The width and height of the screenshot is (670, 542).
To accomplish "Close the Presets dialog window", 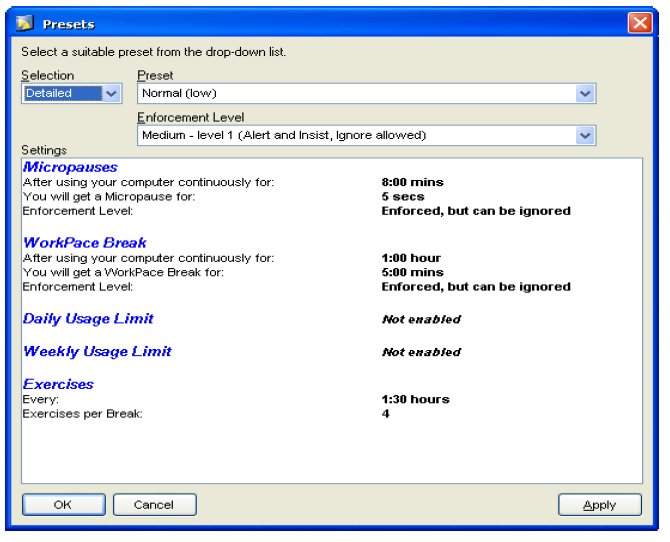I will click(x=640, y=23).
